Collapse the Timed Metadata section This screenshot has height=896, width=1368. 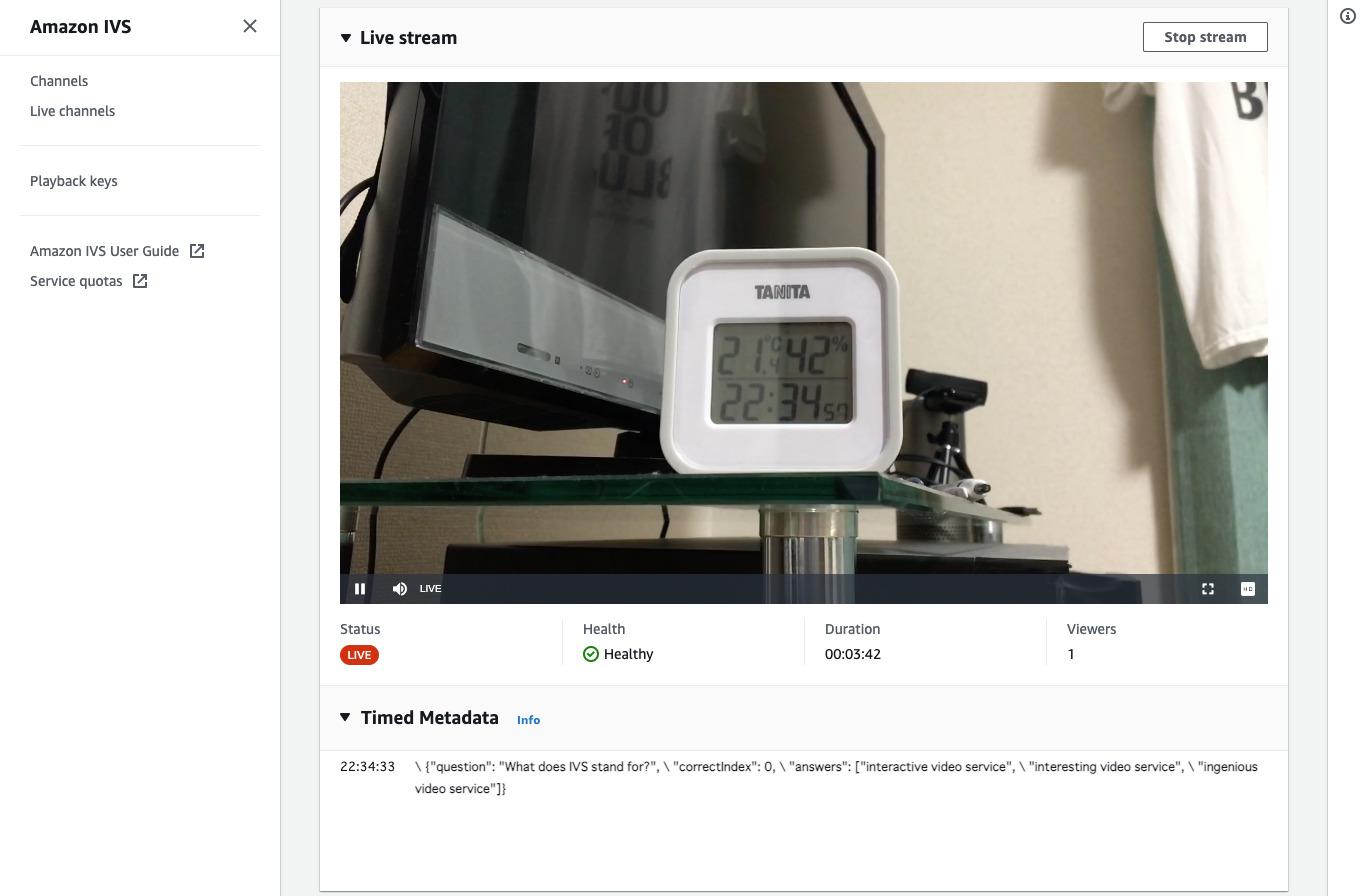[346, 717]
